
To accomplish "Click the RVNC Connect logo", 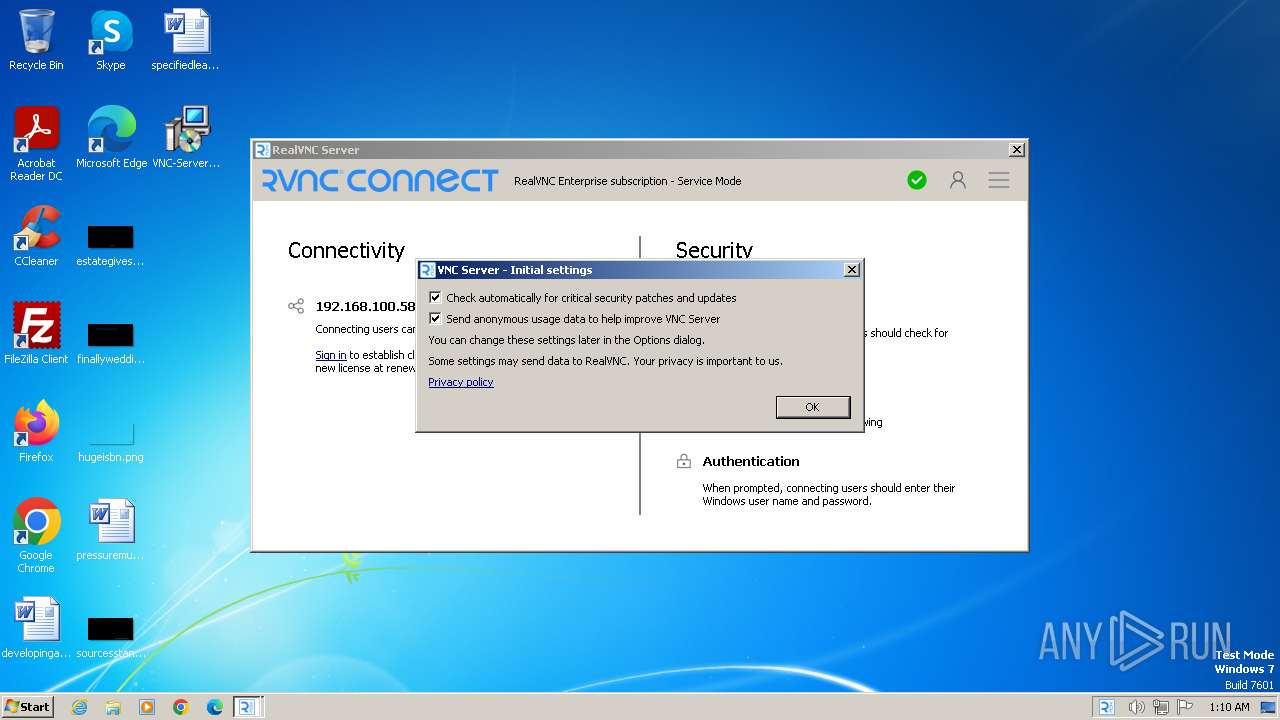I will tap(380, 180).
